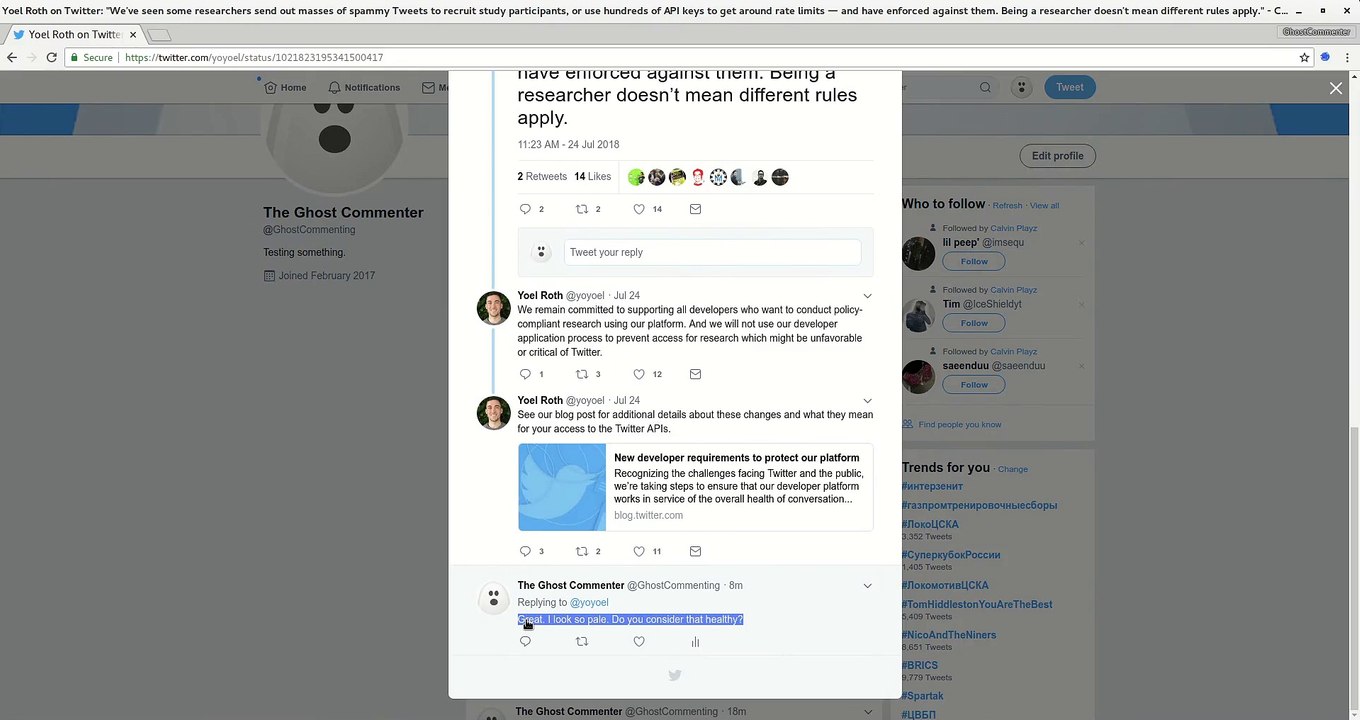Click the Twitter bird icon below the replies
Screen dimensions: 1360x720
[675, 676]
